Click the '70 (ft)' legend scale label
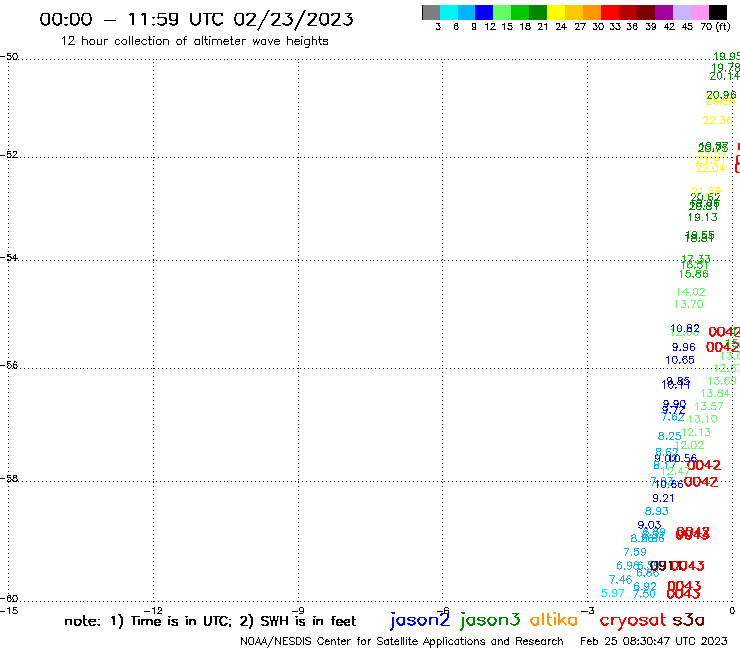The image size is (740, 650). click(715, 27)
